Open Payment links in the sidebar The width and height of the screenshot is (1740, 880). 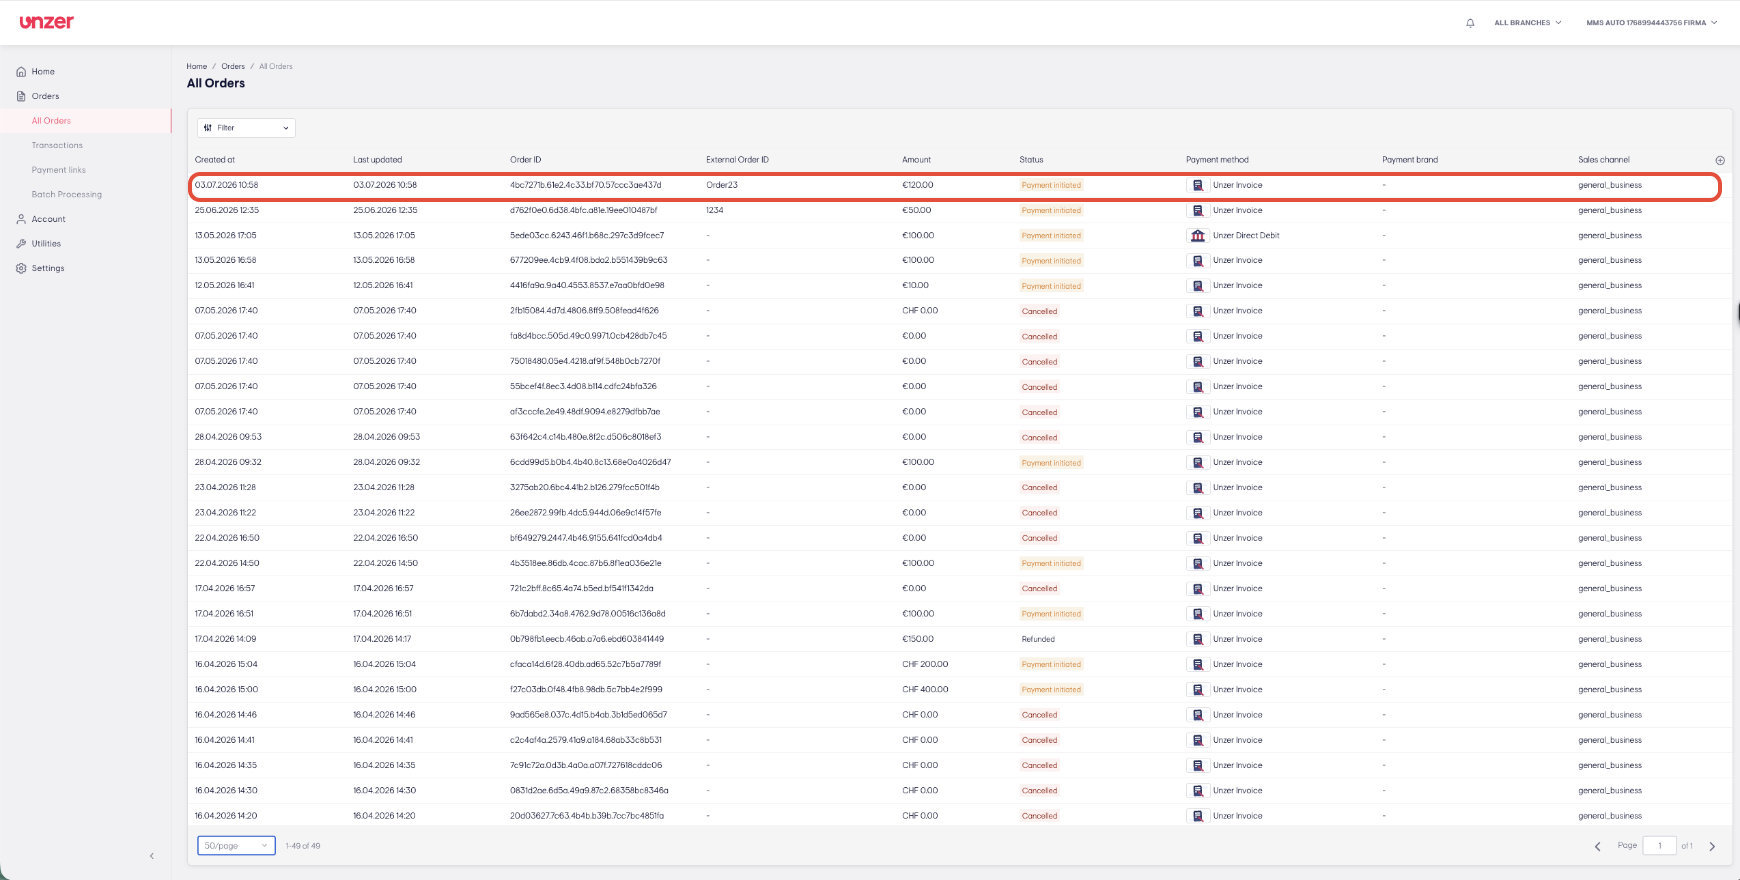tap(59, 170)
